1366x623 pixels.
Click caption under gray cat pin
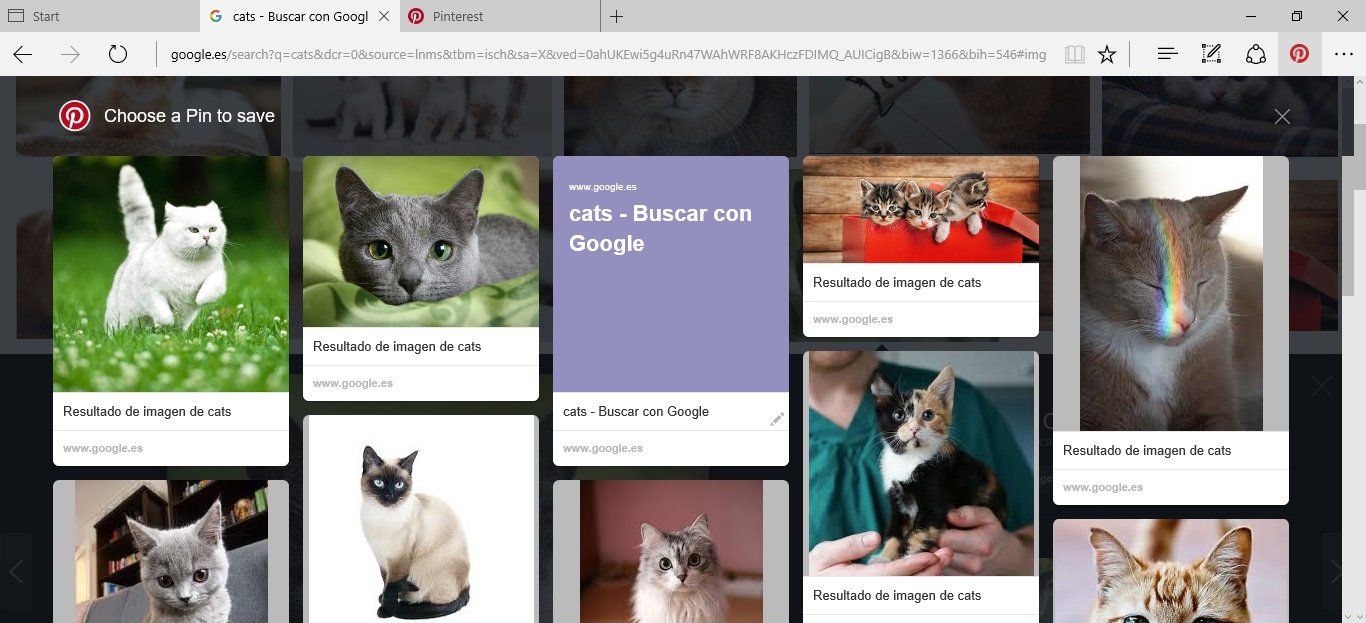[x=397, y=346]
